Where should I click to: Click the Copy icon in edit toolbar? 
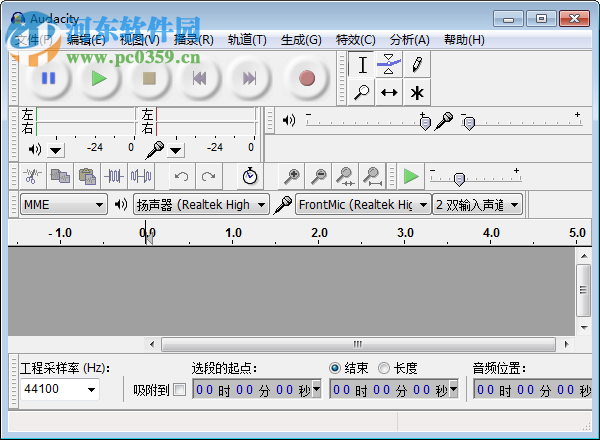coord(60,176)
